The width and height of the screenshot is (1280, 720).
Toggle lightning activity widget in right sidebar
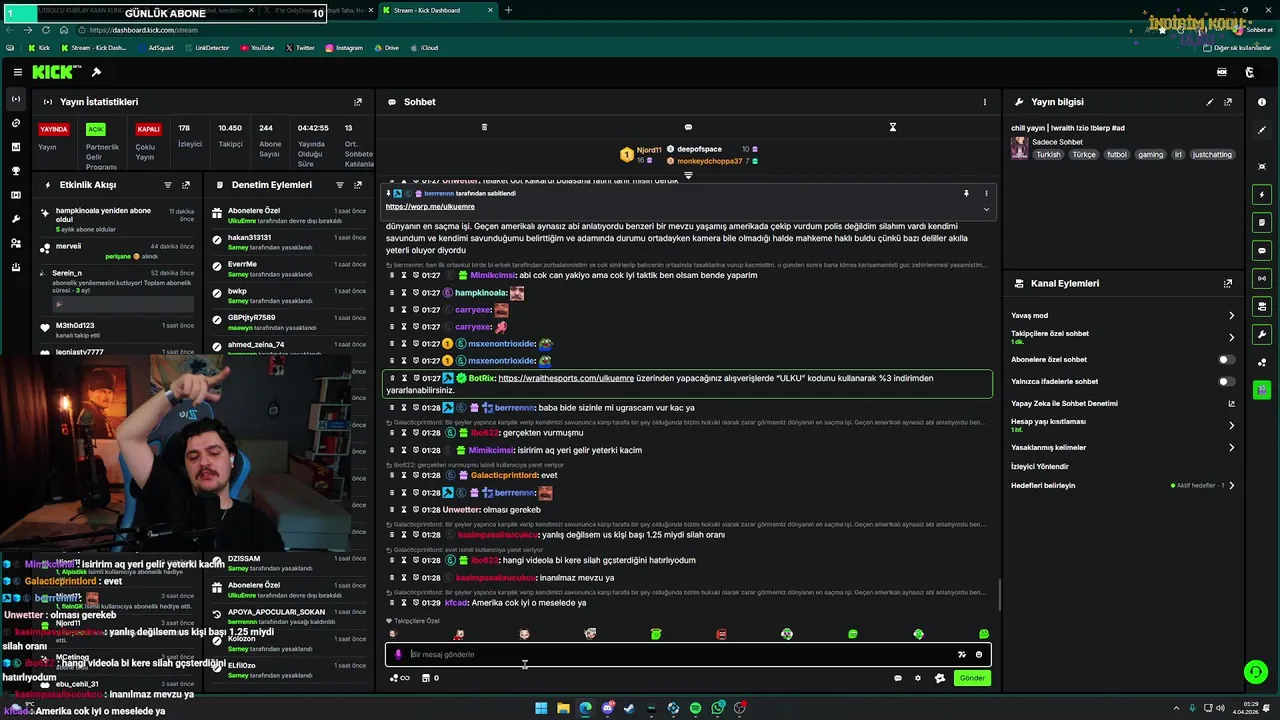click(x=1262, y=194)
